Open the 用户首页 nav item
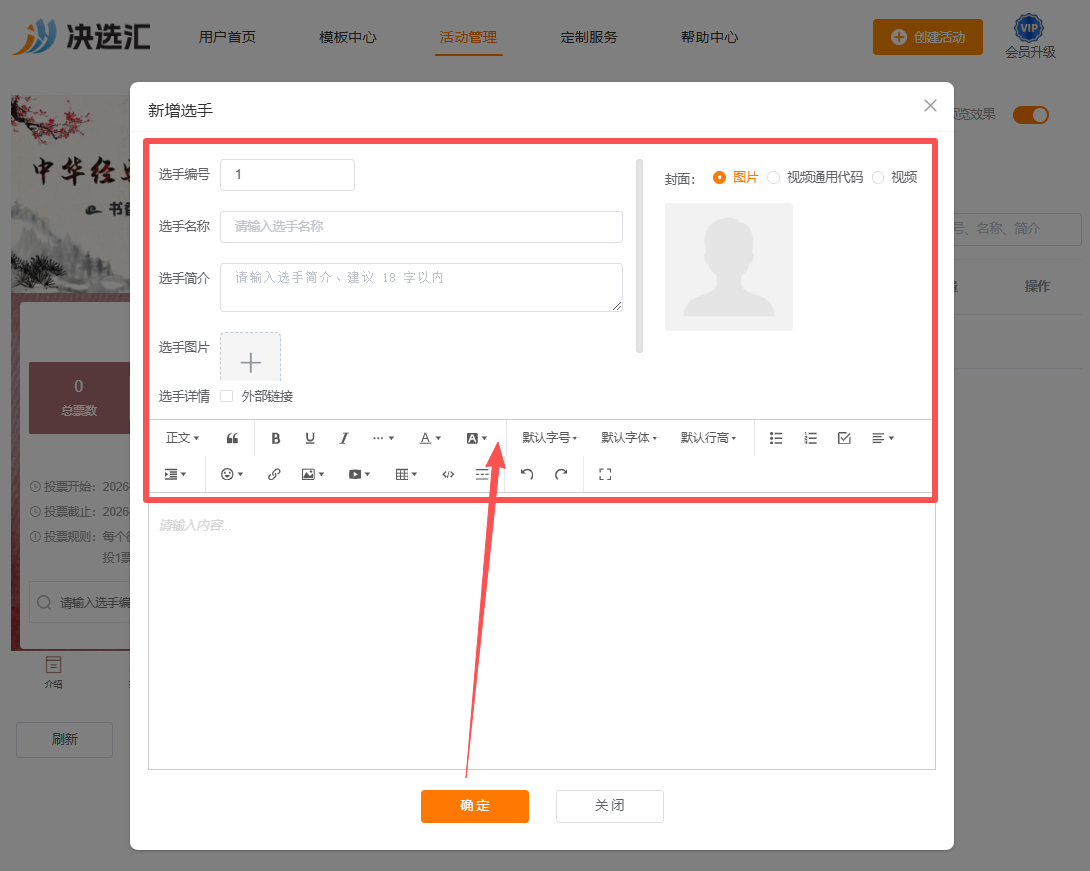 point(227,37)
